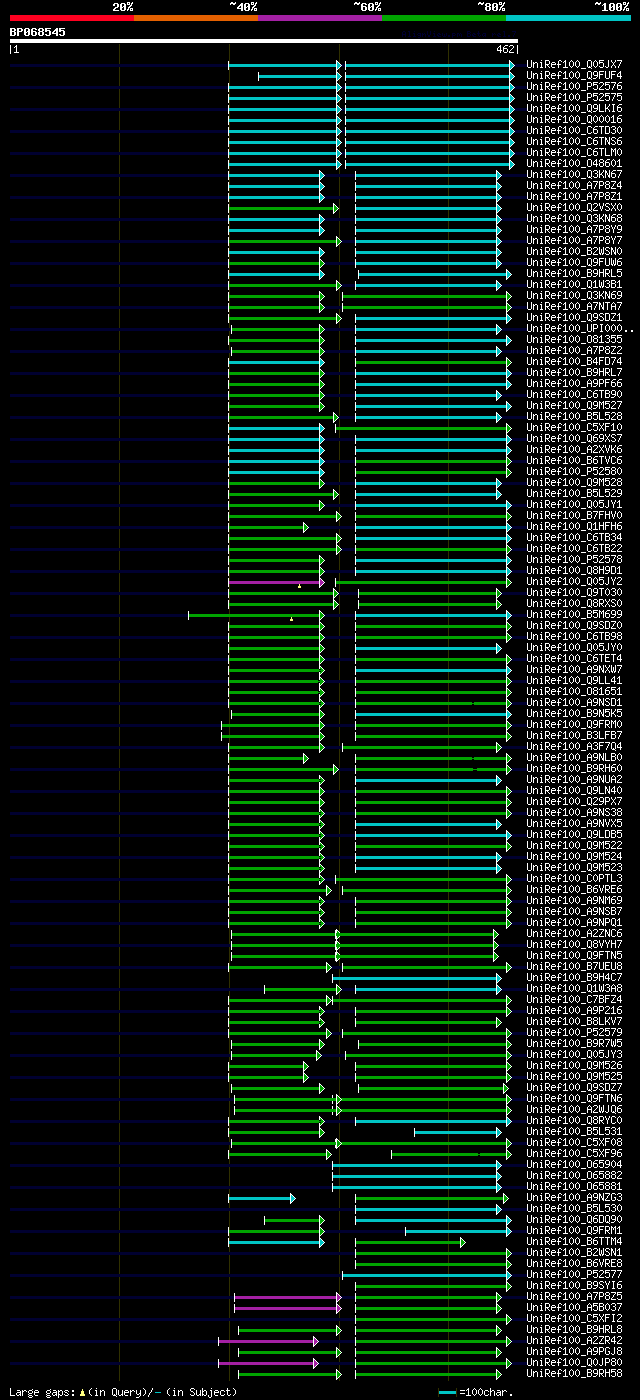Open the UniRef100_Q9LKI6 hit
The width and height of the screenshot is (640, 1400).
tap(574, 108)
